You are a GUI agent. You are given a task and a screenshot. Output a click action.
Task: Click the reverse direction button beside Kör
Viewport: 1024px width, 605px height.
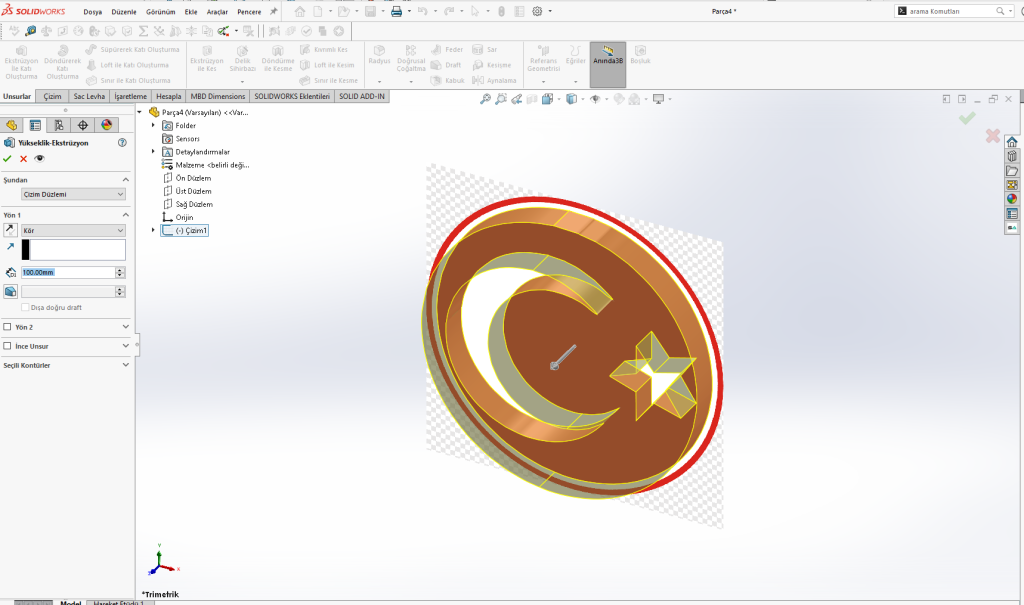pyautogui.click(x=11, y=230)
